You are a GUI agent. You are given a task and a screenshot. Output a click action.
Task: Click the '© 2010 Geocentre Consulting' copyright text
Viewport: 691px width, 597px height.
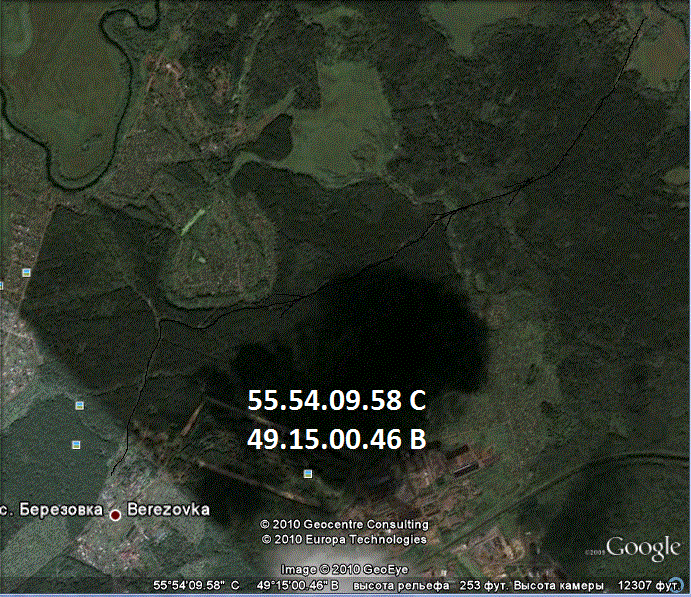coord(344,524)
